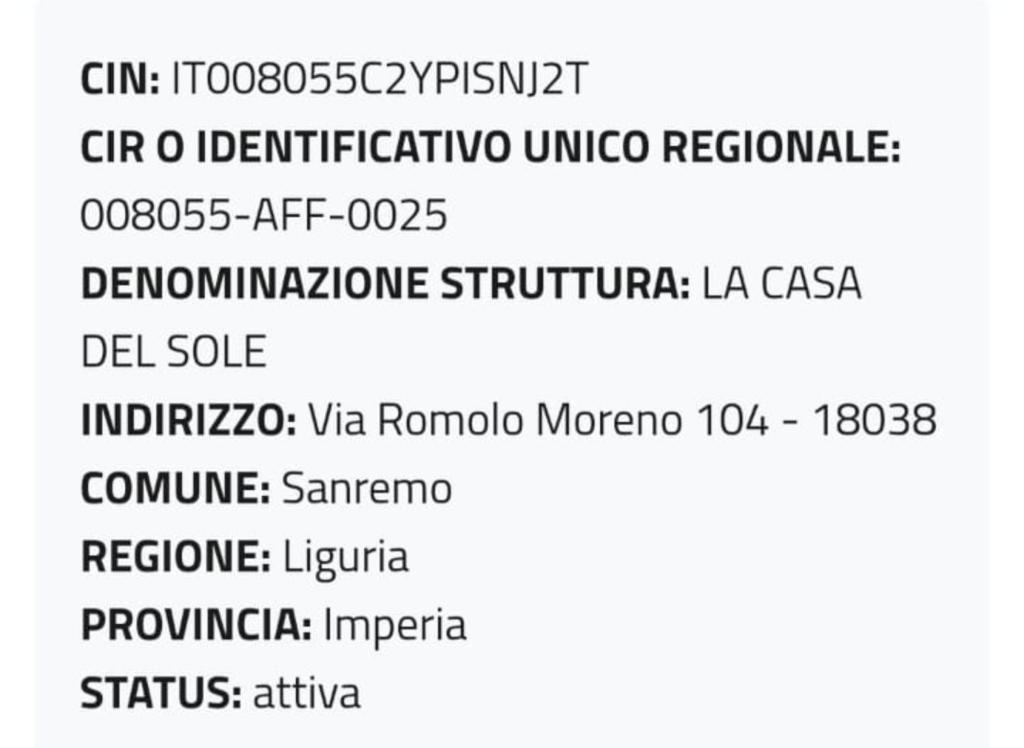
Task: Click the bold CIN label
Action: (120, 81)
